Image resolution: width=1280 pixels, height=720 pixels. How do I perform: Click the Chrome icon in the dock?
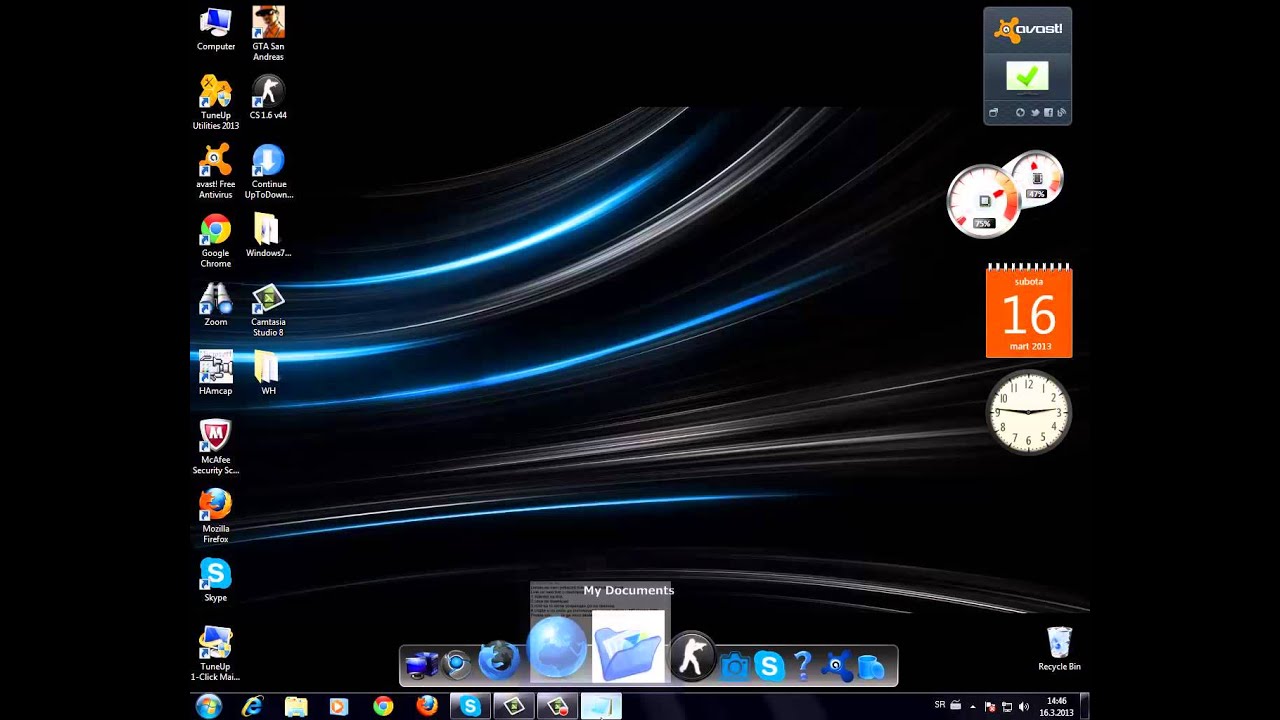[458, 664]
